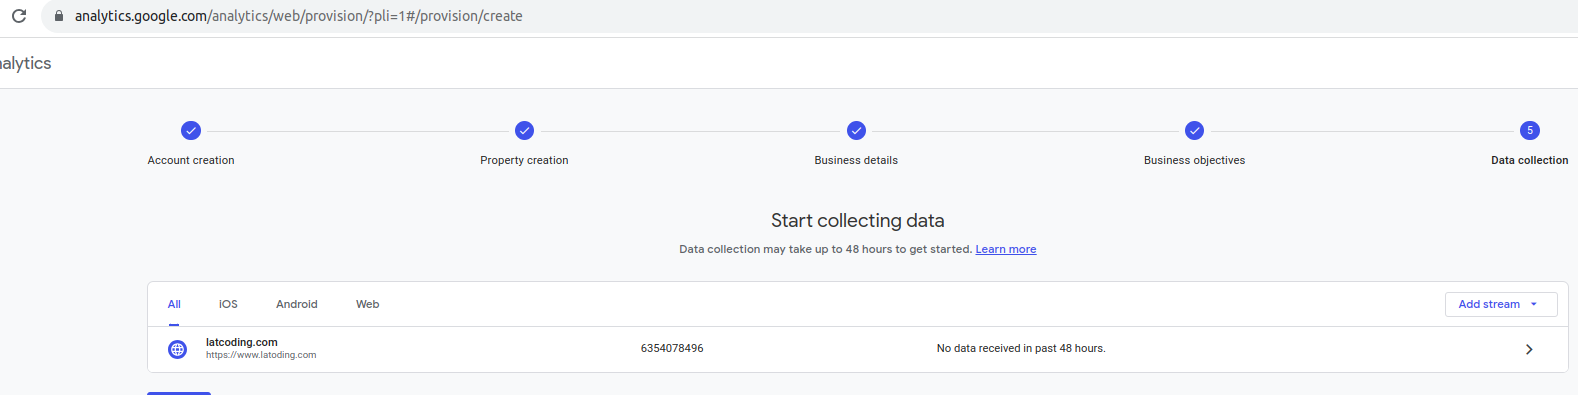The image size is (1578, 395).
Task: Open the Learn more link
Action: tap(1006, 249)
